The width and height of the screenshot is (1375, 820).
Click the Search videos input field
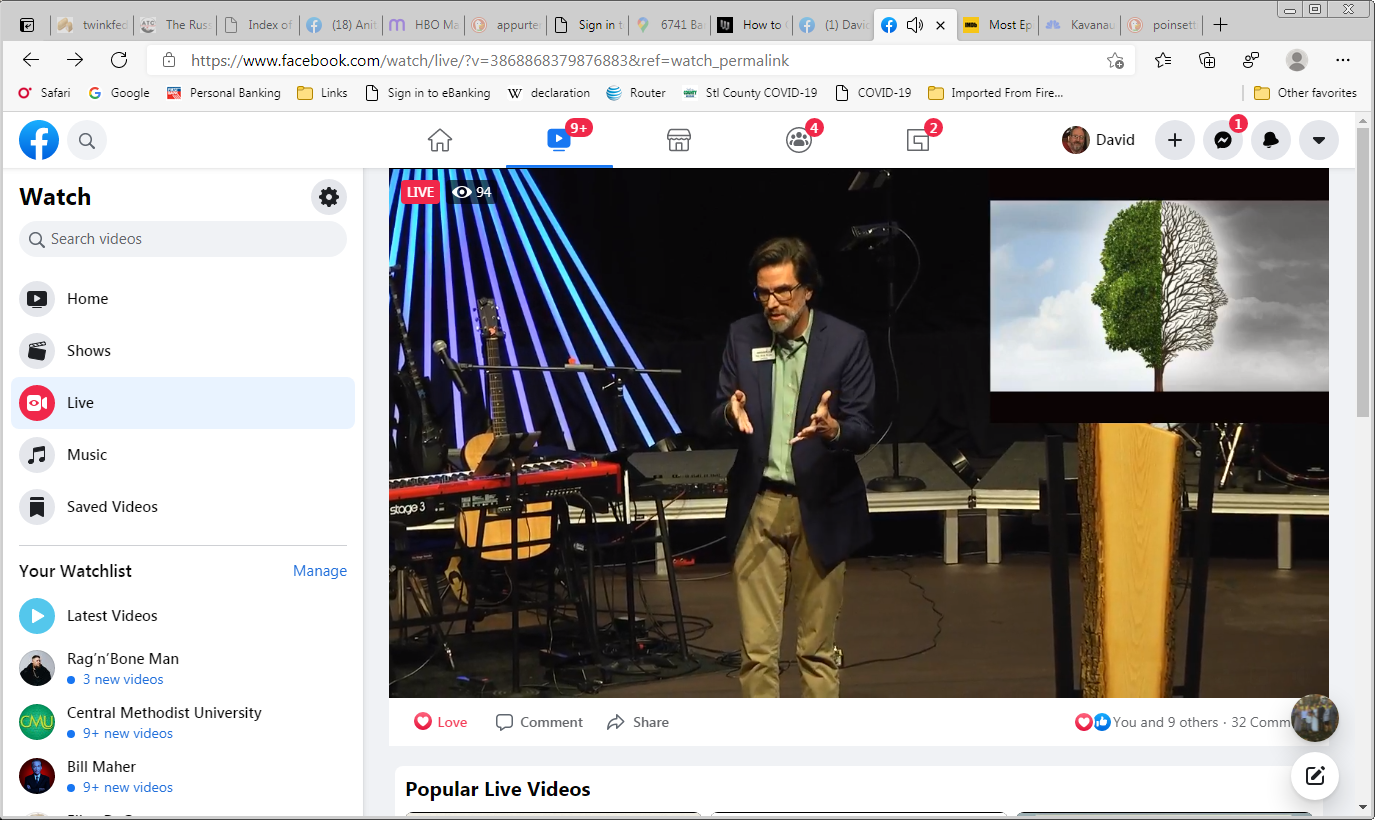183,239
